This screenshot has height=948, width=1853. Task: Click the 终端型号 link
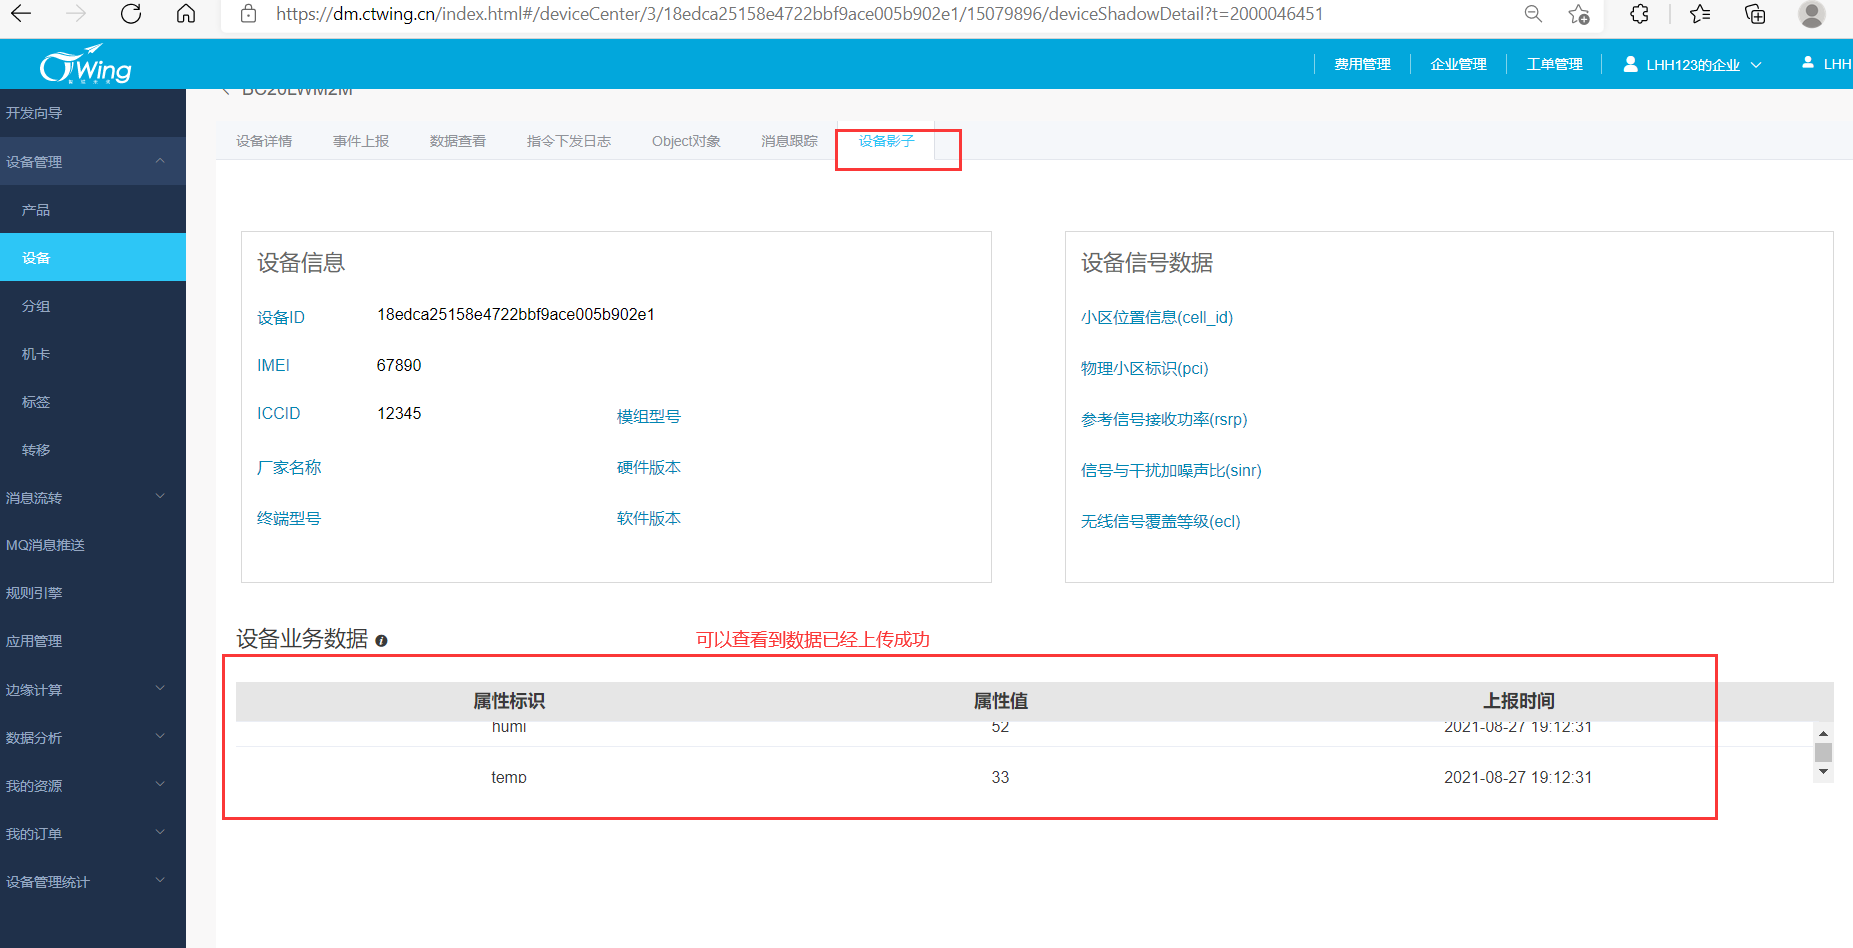click(x=289, y=518)
